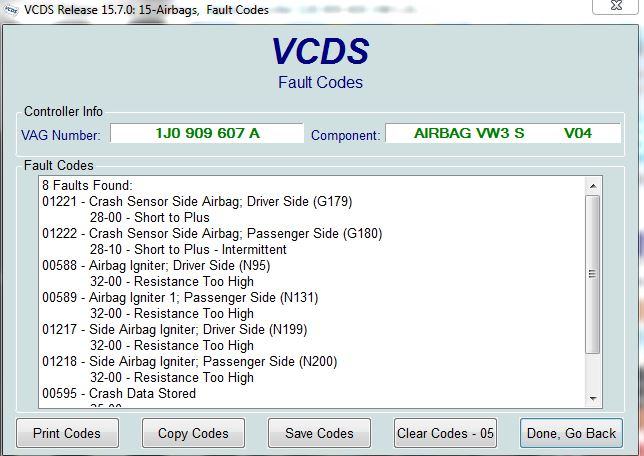The width and height of the screenshot is (644, 456).
Task: Select fault 01222 Crash Sensor Passenger Side (G180)
Action: (212, 233)
